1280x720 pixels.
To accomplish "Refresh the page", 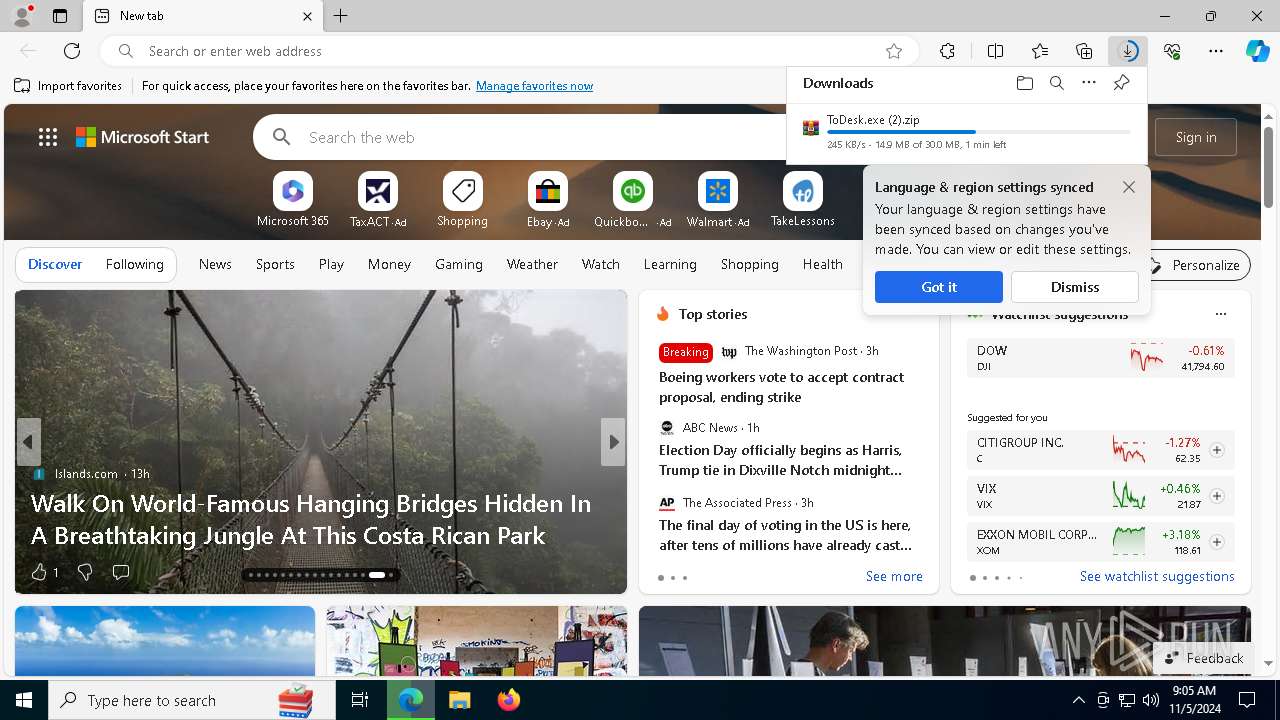I will click(72, 51).
